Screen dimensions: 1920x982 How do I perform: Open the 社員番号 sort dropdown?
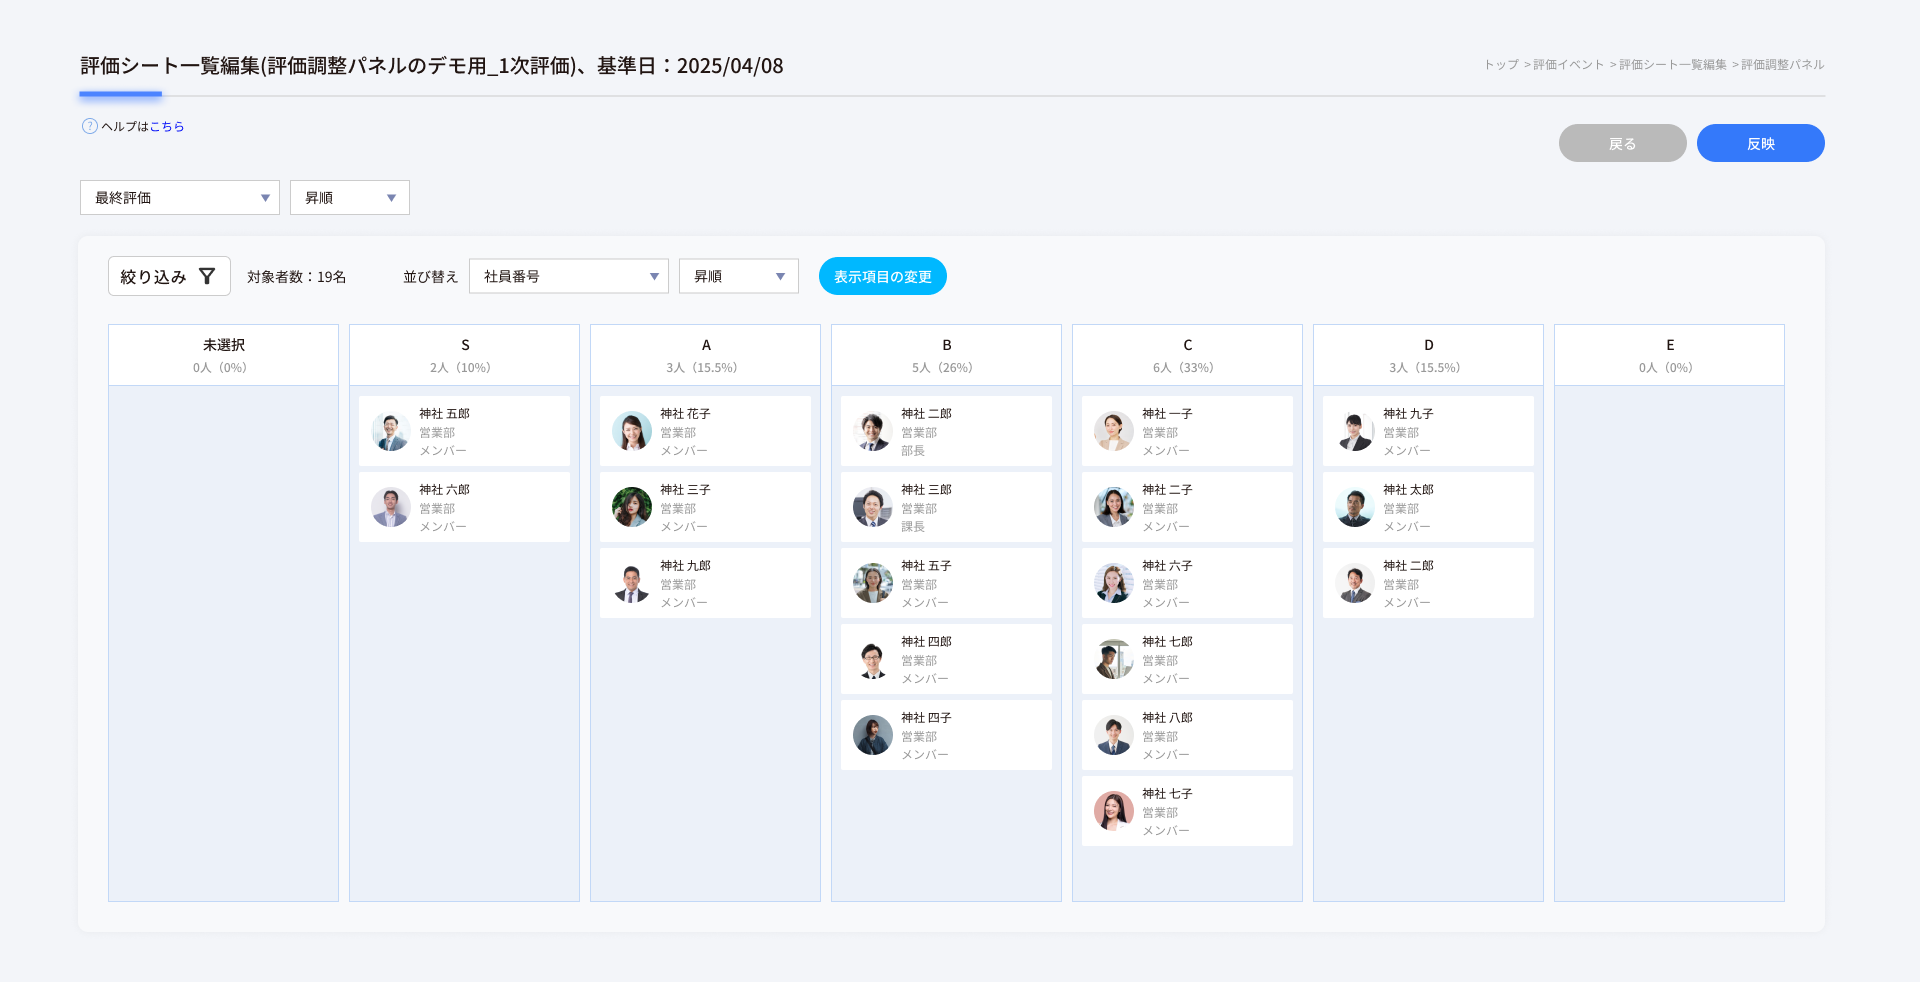(569, 276)
